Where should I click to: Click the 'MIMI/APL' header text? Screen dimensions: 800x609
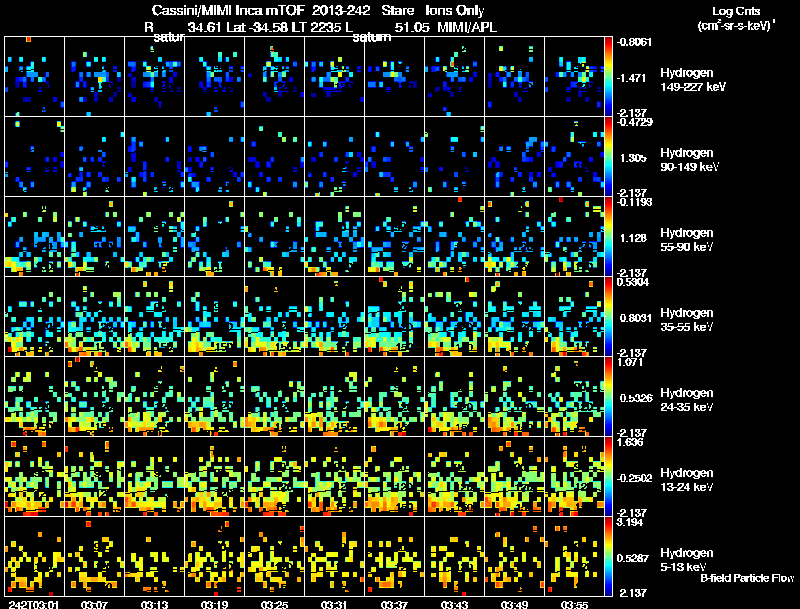(467, 28)
